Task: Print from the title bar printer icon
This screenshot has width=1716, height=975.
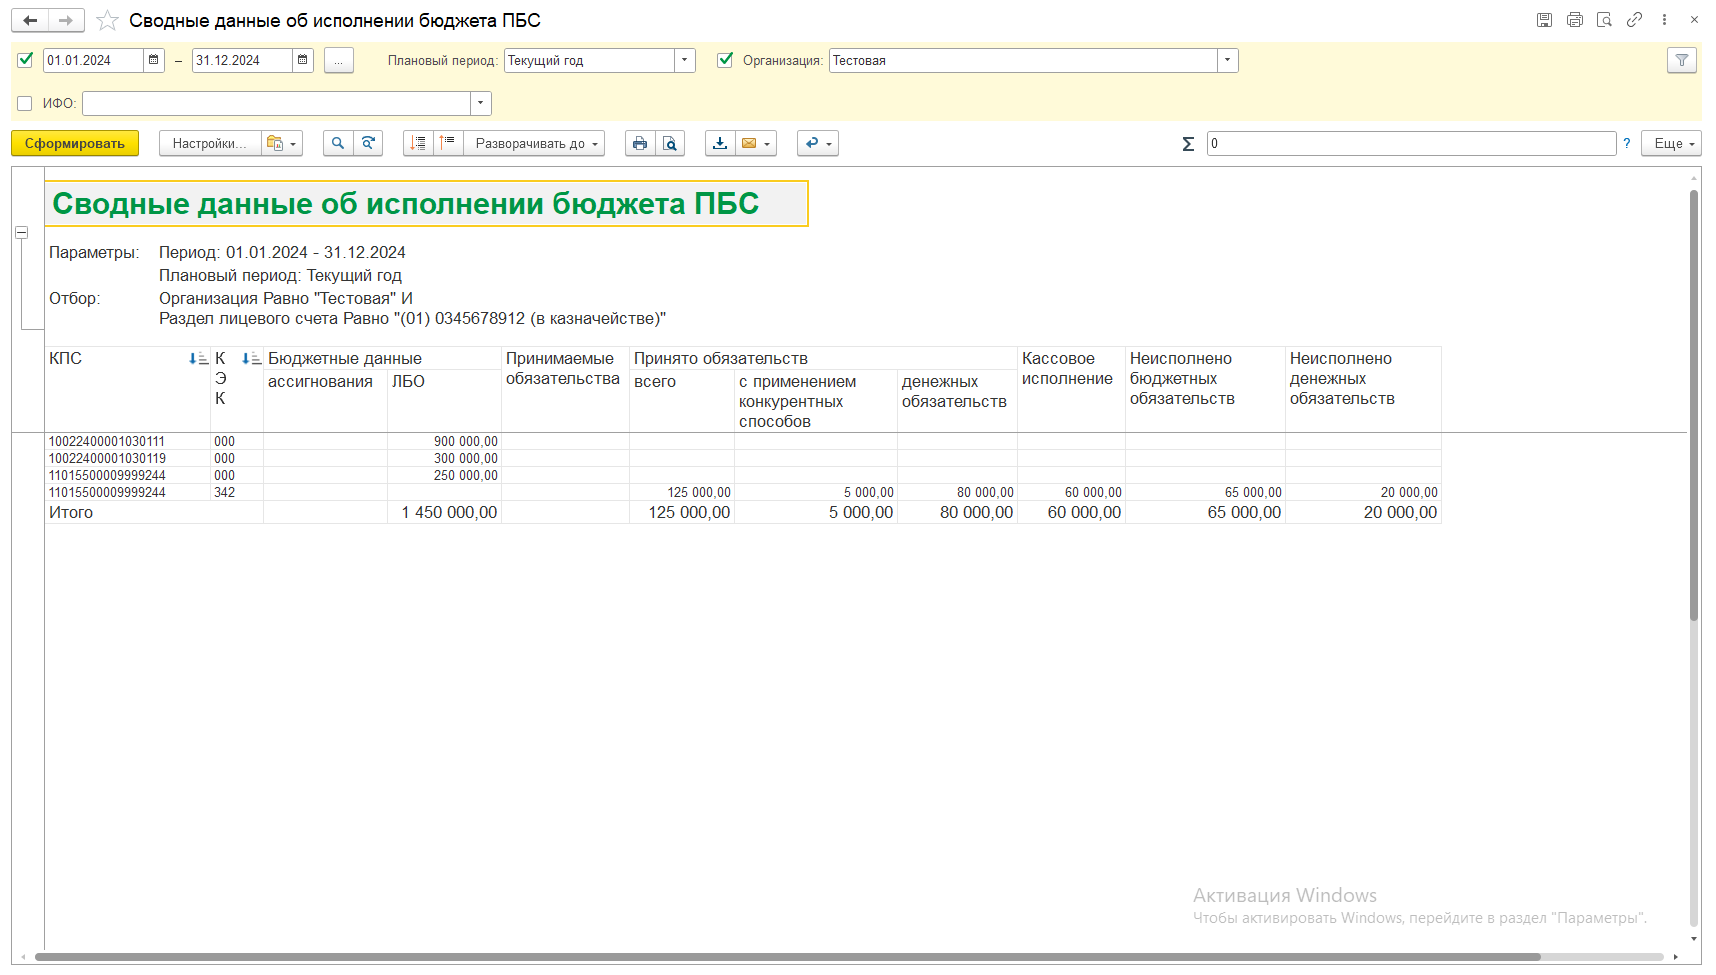Action: [x=1575, y=20]
